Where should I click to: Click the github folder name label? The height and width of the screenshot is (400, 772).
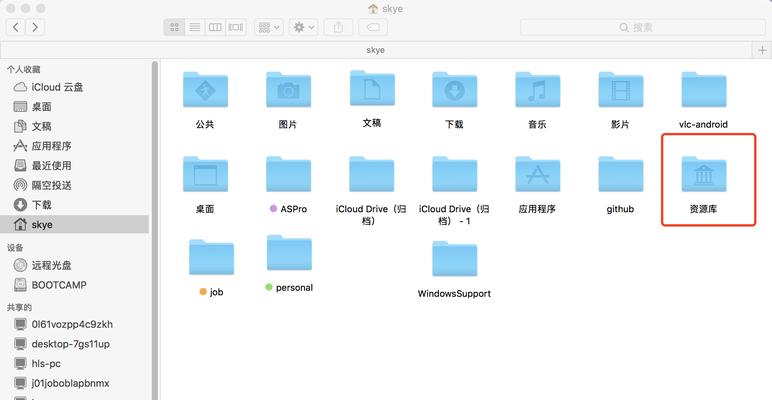click(x=620, y=209)
